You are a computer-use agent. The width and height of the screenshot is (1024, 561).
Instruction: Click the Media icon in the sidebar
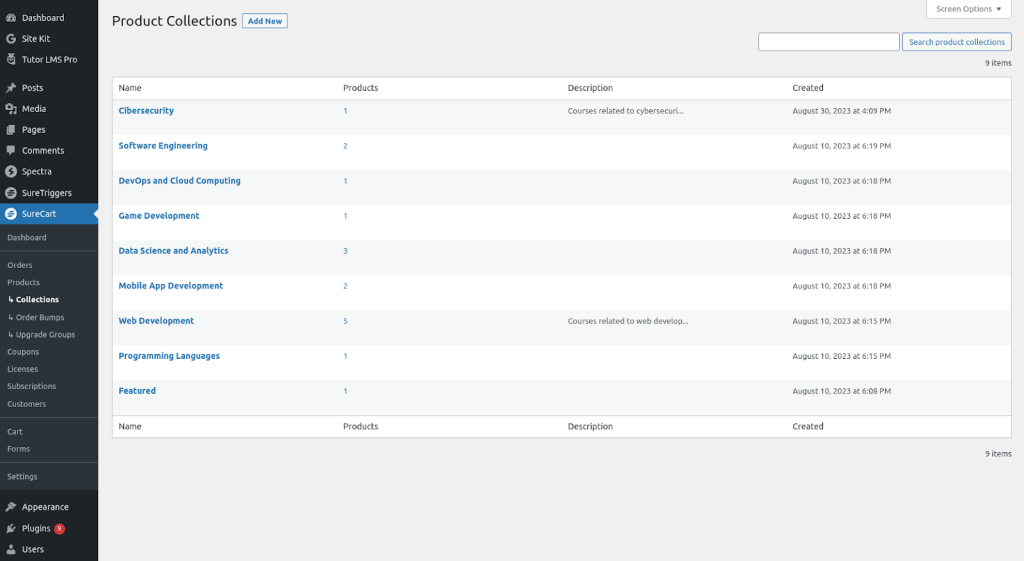pyautogui.click(x=11, y=109)
